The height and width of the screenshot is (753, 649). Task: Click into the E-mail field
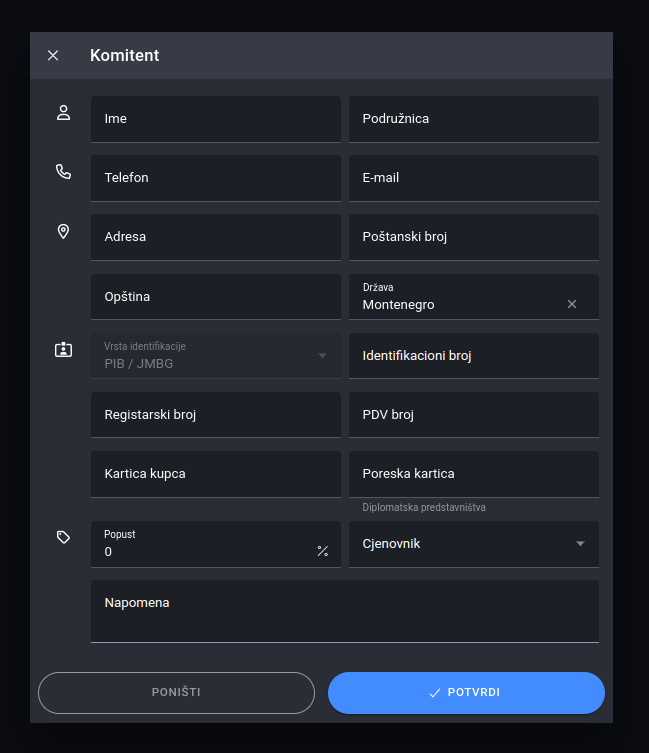tap(473, 178)
